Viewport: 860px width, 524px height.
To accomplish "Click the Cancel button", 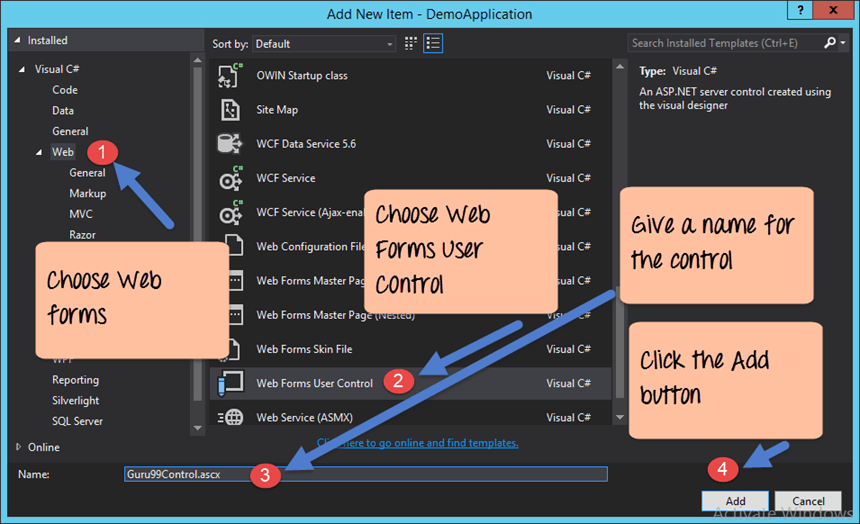I will click(x=808, y=501).
